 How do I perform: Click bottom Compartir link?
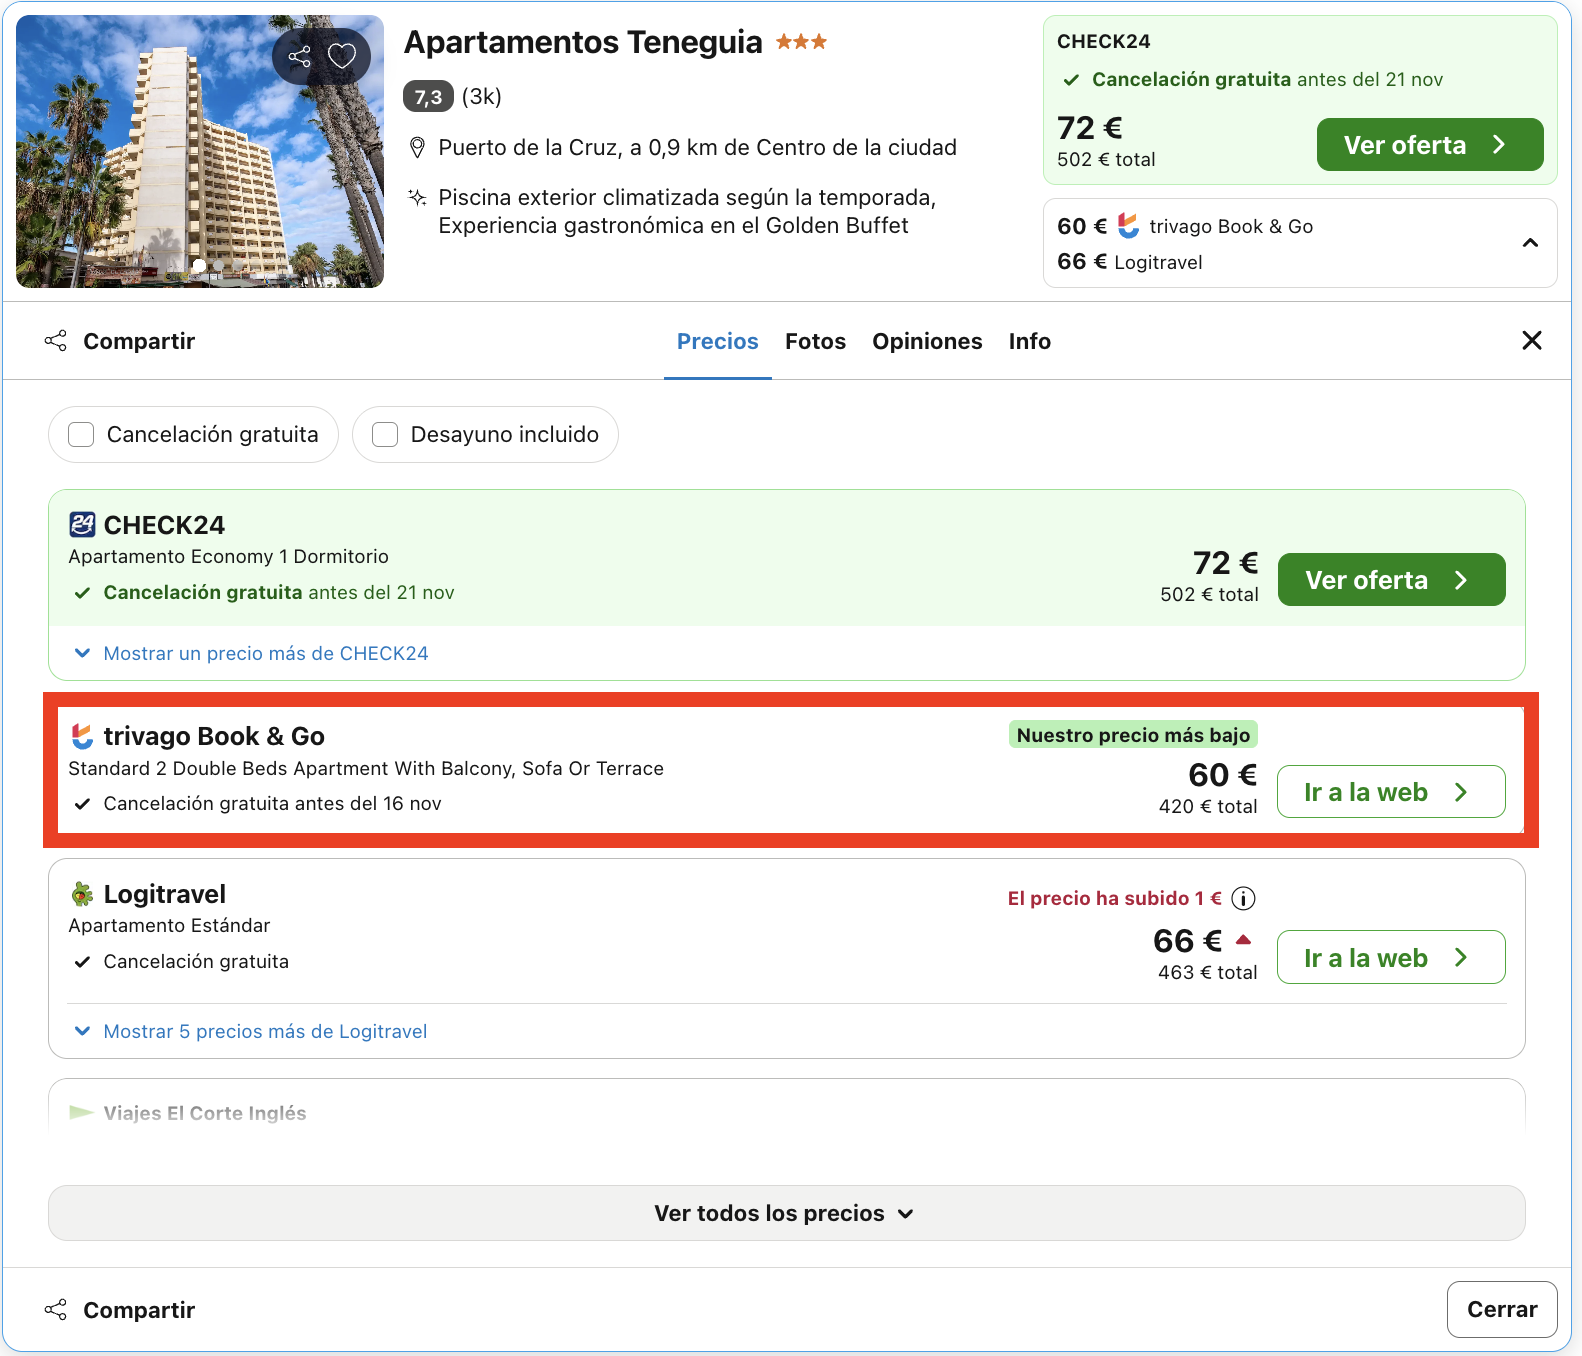pyautogui.click(x=139, y=1310)
